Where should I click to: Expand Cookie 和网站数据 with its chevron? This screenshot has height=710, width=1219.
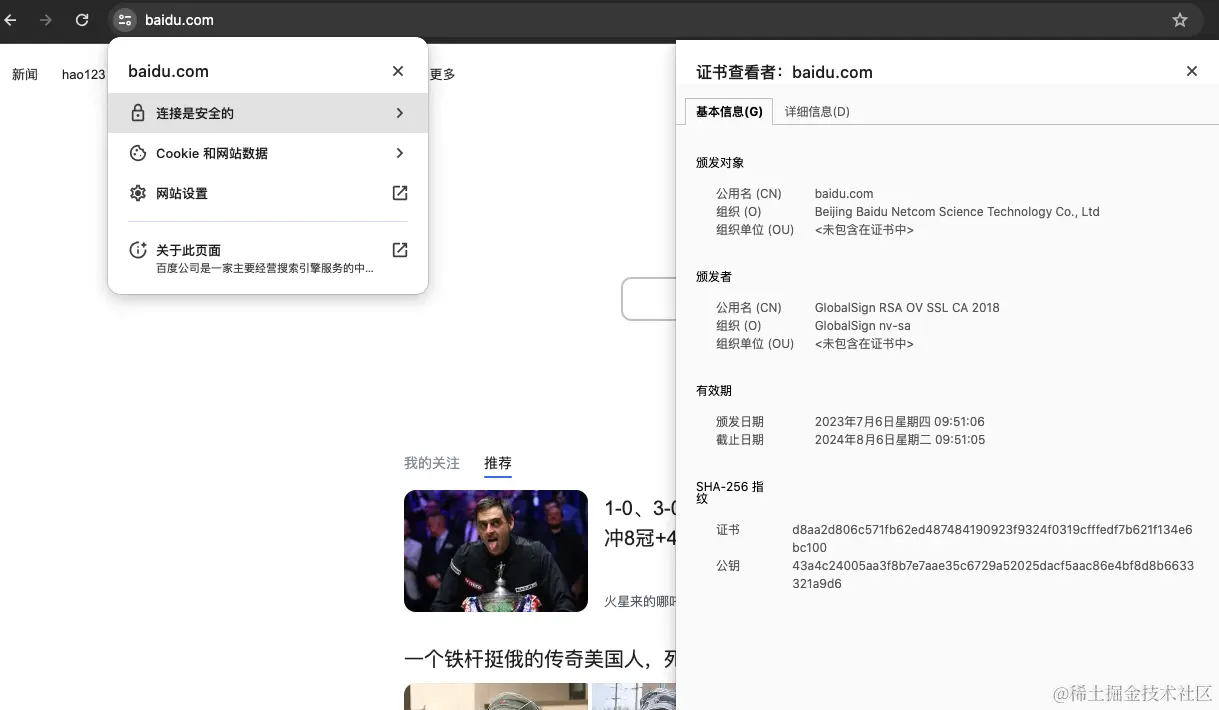tap(399, 153)
